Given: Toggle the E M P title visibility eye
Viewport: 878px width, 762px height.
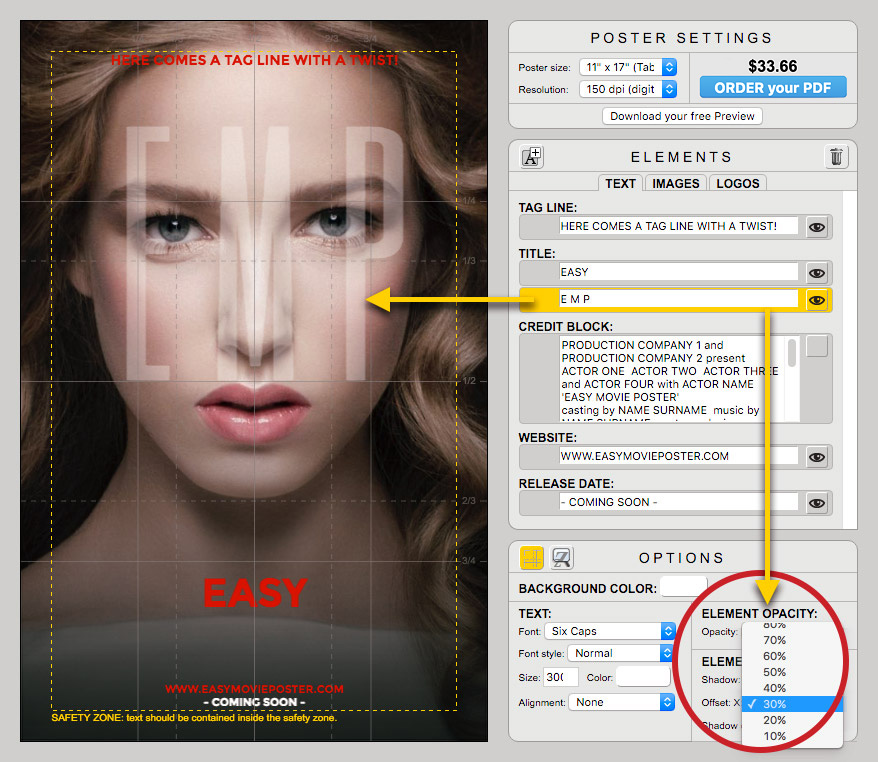Looking at the screenshot, I should (x=817, y=300).
